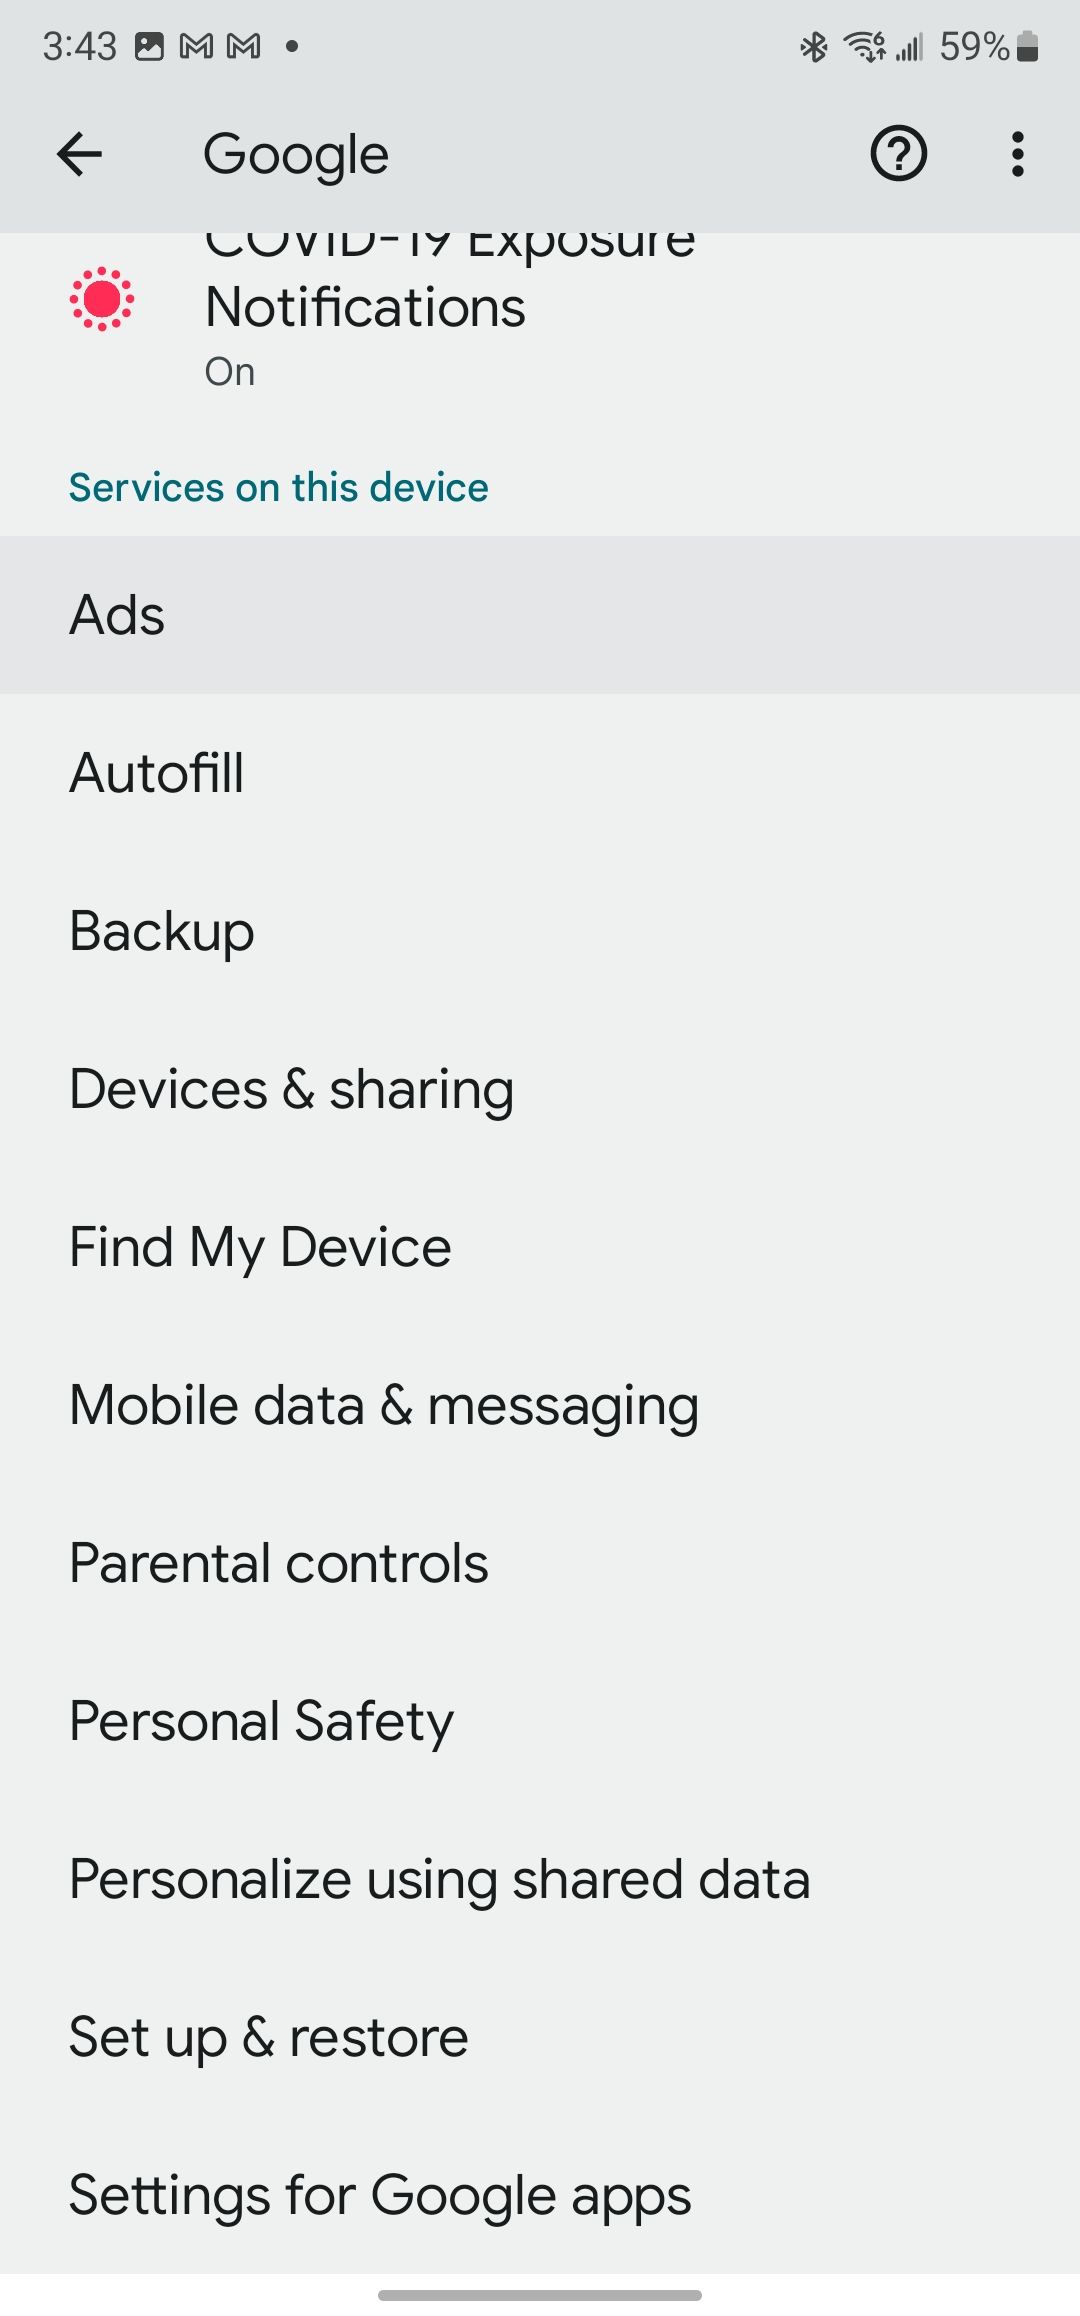Screen dimensions: 1080x2316
Task: Open Settings for Google apps
Action: (x=540, y=2193)
